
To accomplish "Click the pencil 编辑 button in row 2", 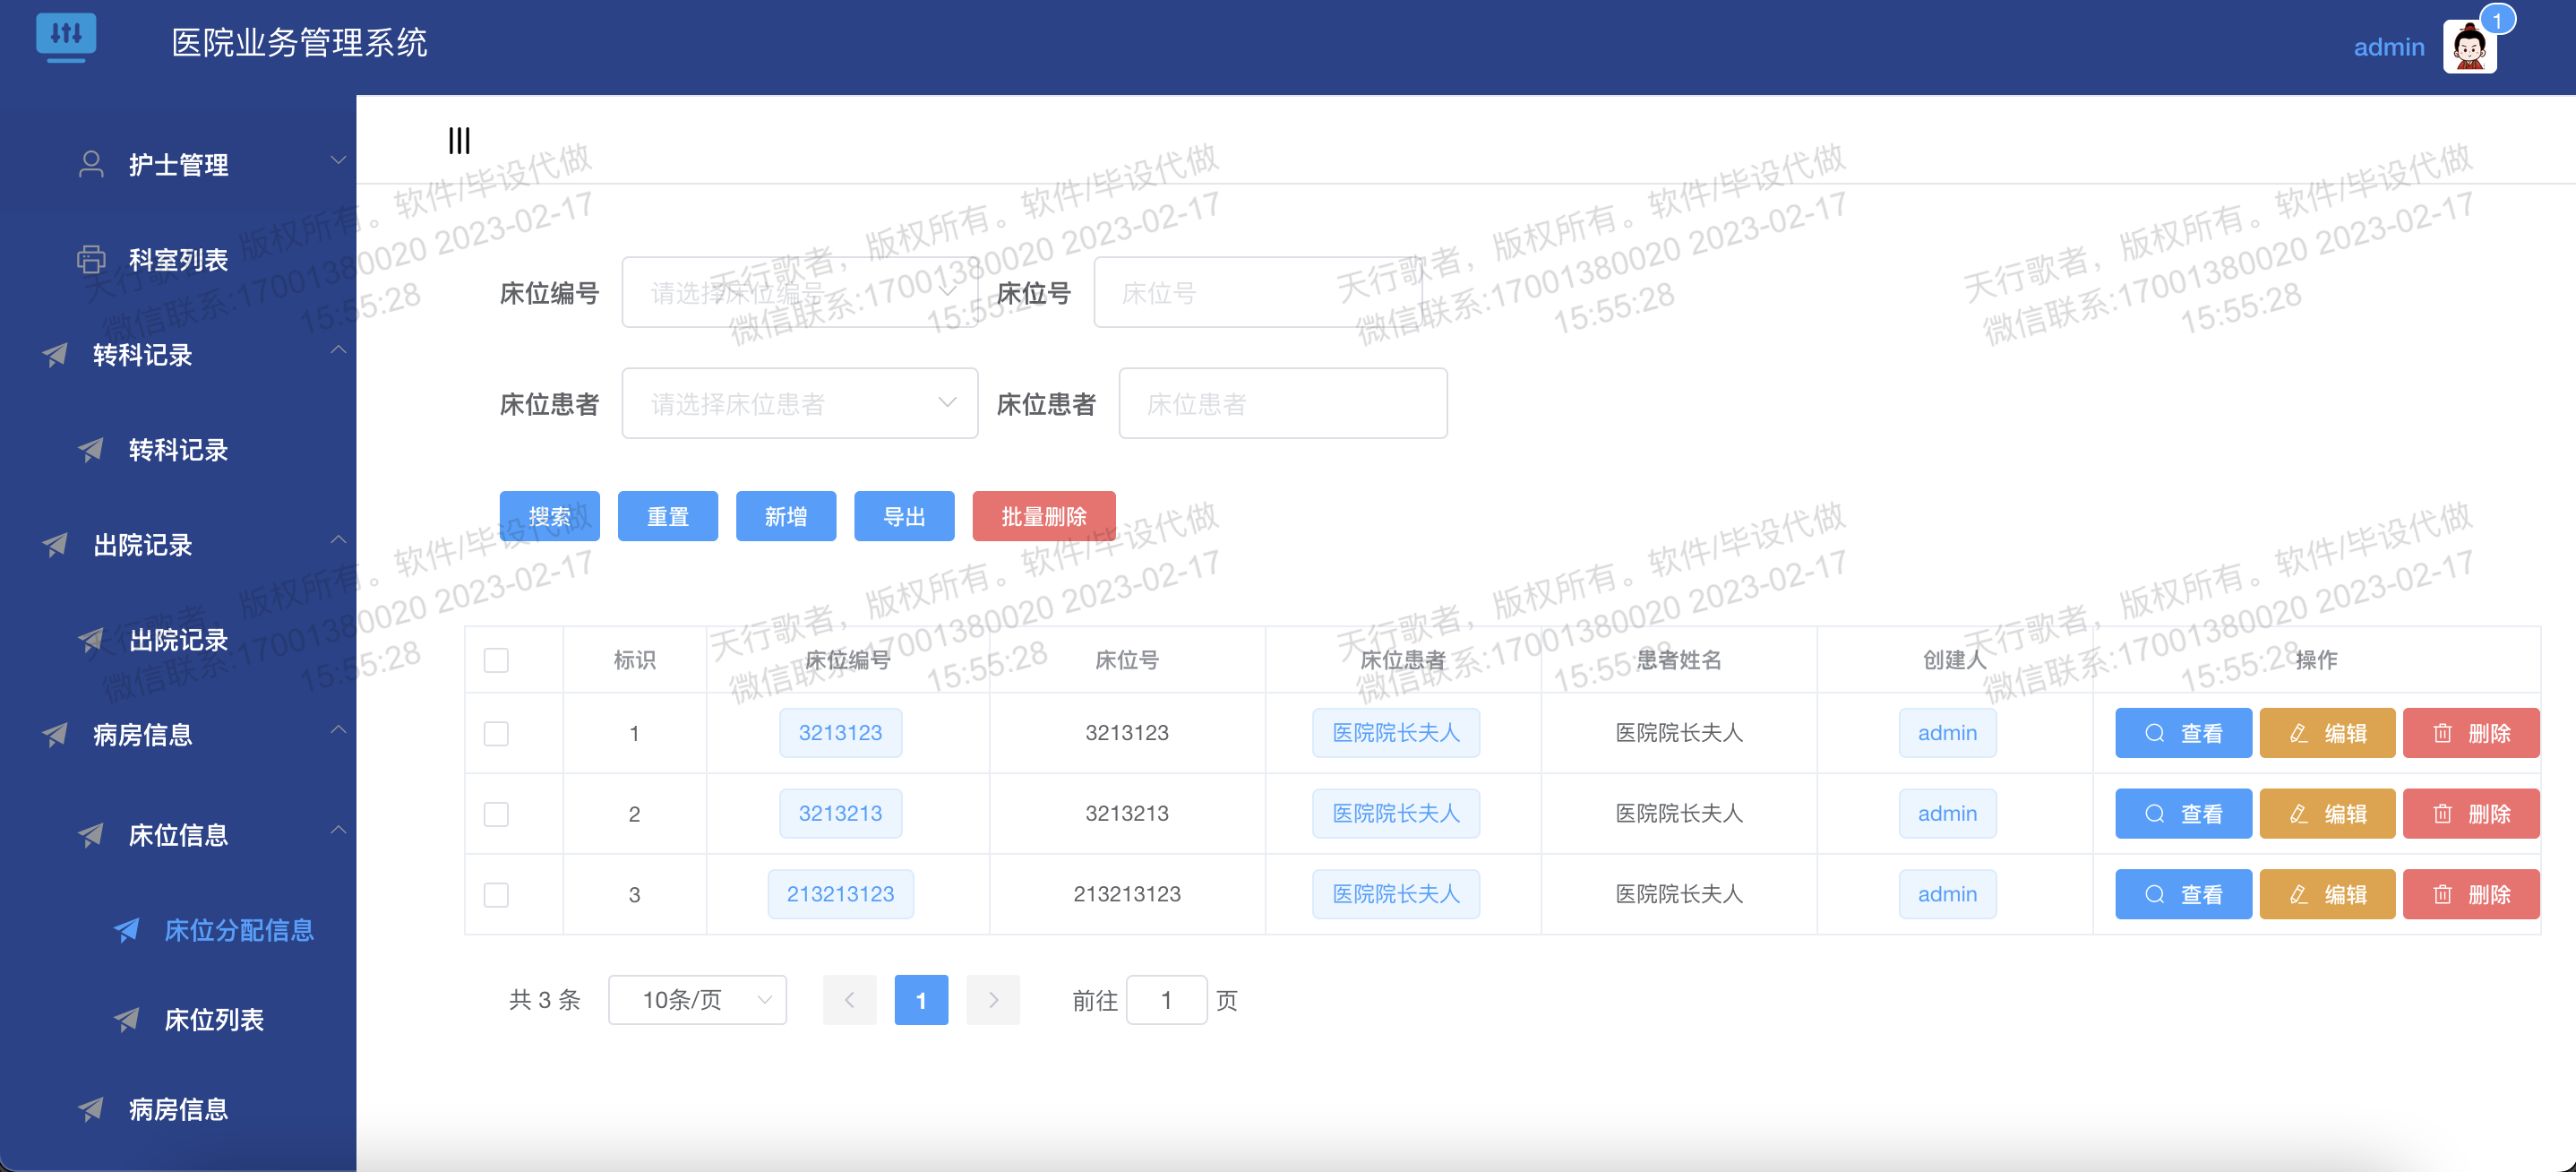I will pos(2326,814).
